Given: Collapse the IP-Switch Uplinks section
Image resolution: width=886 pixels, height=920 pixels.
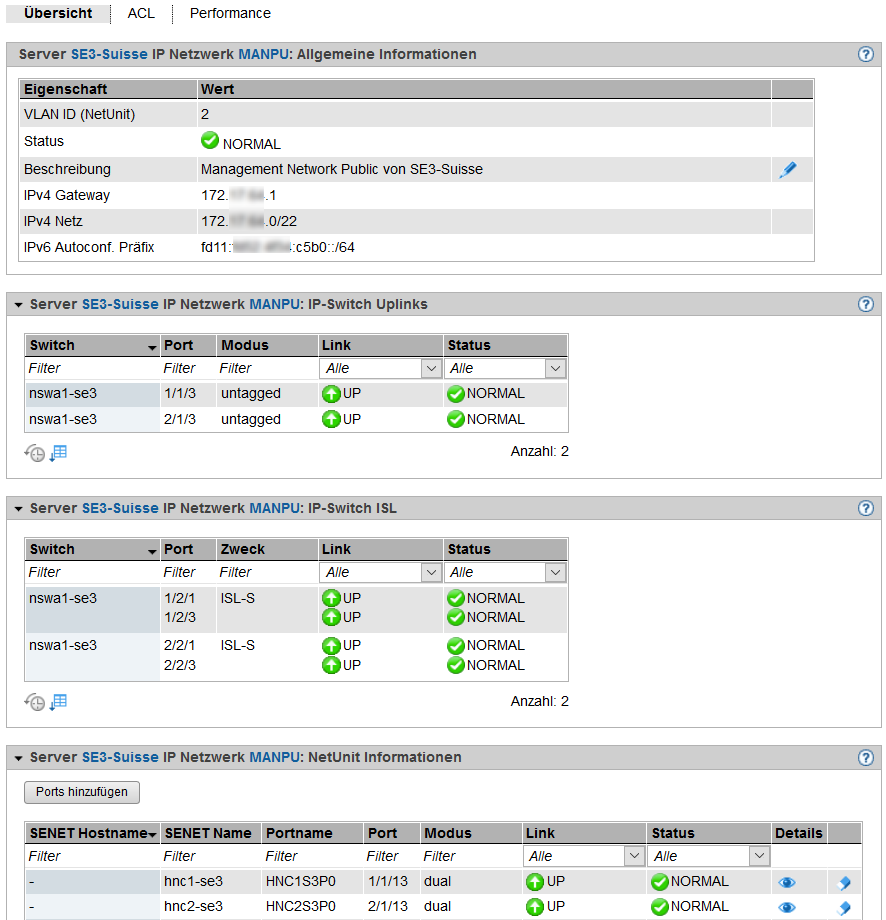Looking at the screenshot, I should (18, 304).
